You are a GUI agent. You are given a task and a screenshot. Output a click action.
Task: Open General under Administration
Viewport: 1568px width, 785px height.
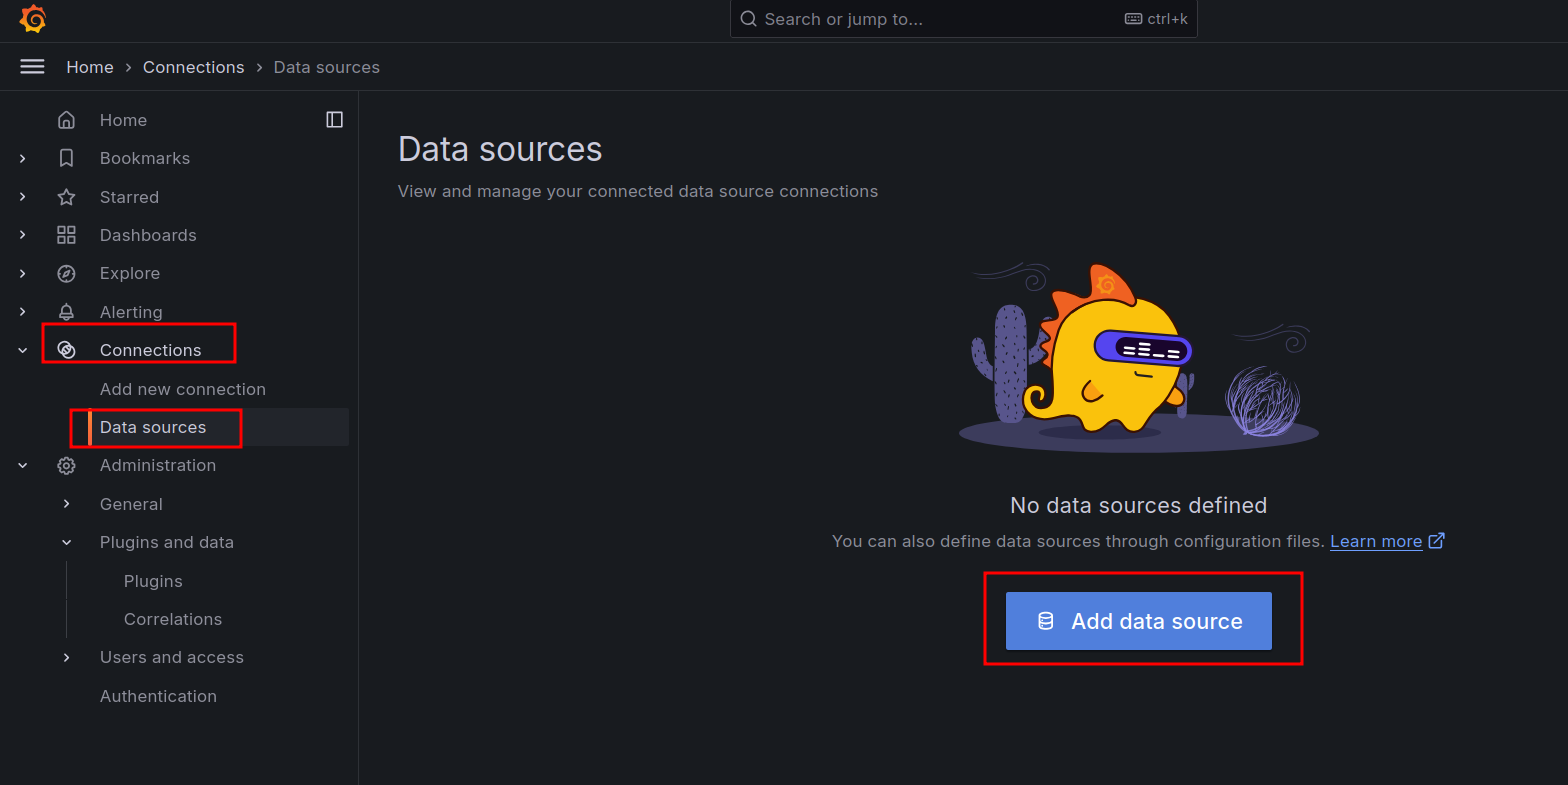(131, 504)
